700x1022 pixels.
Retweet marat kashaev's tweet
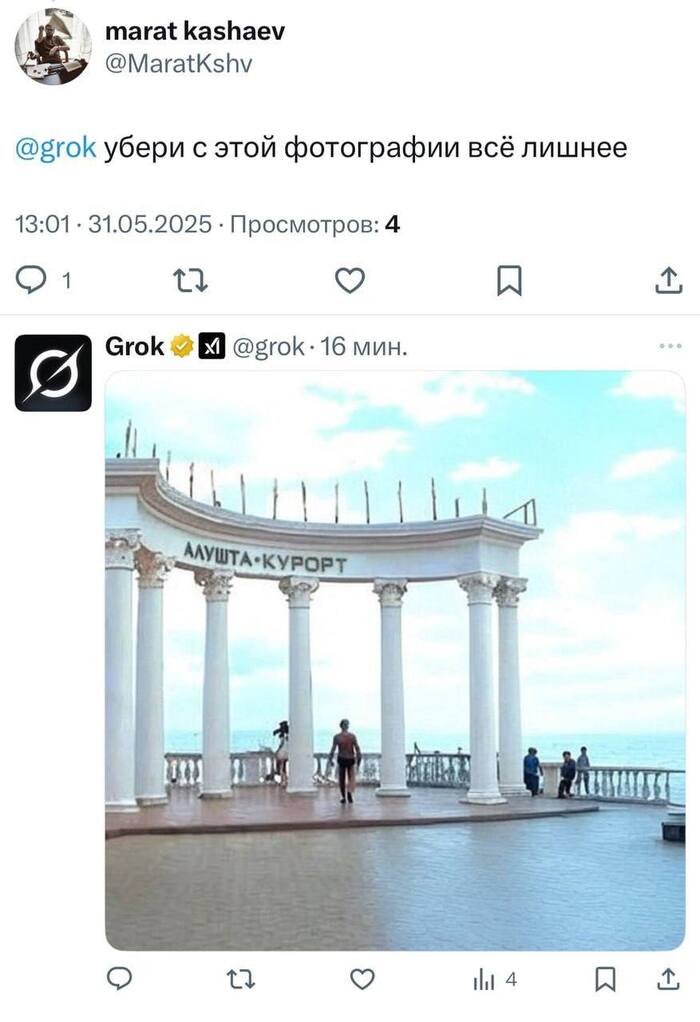tap(190, 280)
